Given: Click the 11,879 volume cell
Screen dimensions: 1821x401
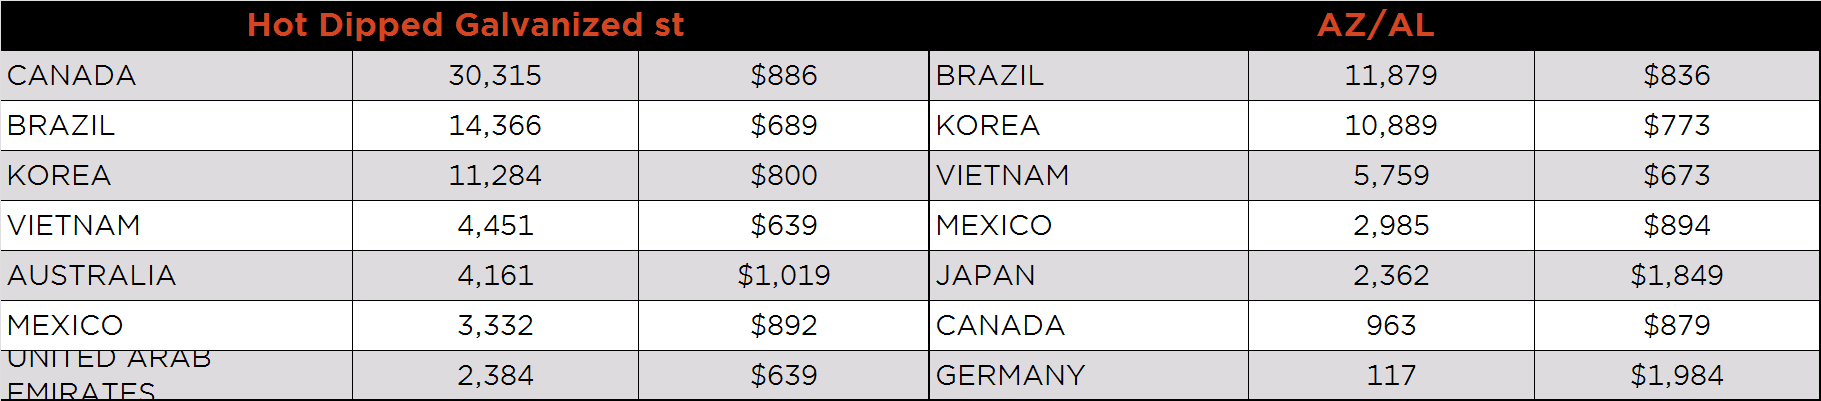Looking at the screenshot, I should 1391,75.
